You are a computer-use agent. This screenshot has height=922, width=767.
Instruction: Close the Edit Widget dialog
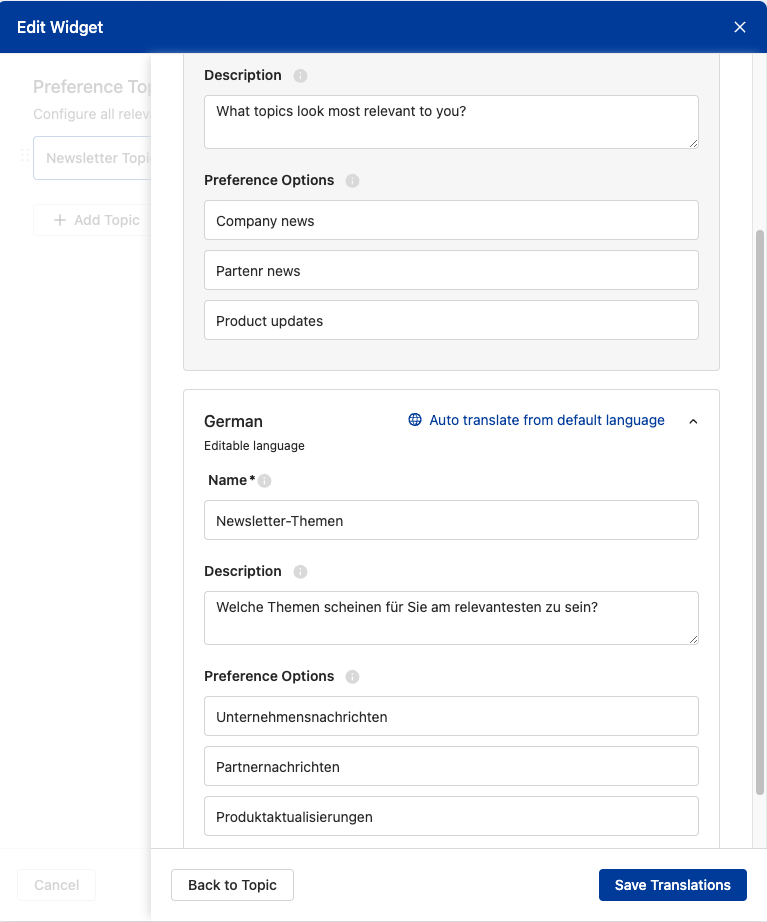pos(740,27)
